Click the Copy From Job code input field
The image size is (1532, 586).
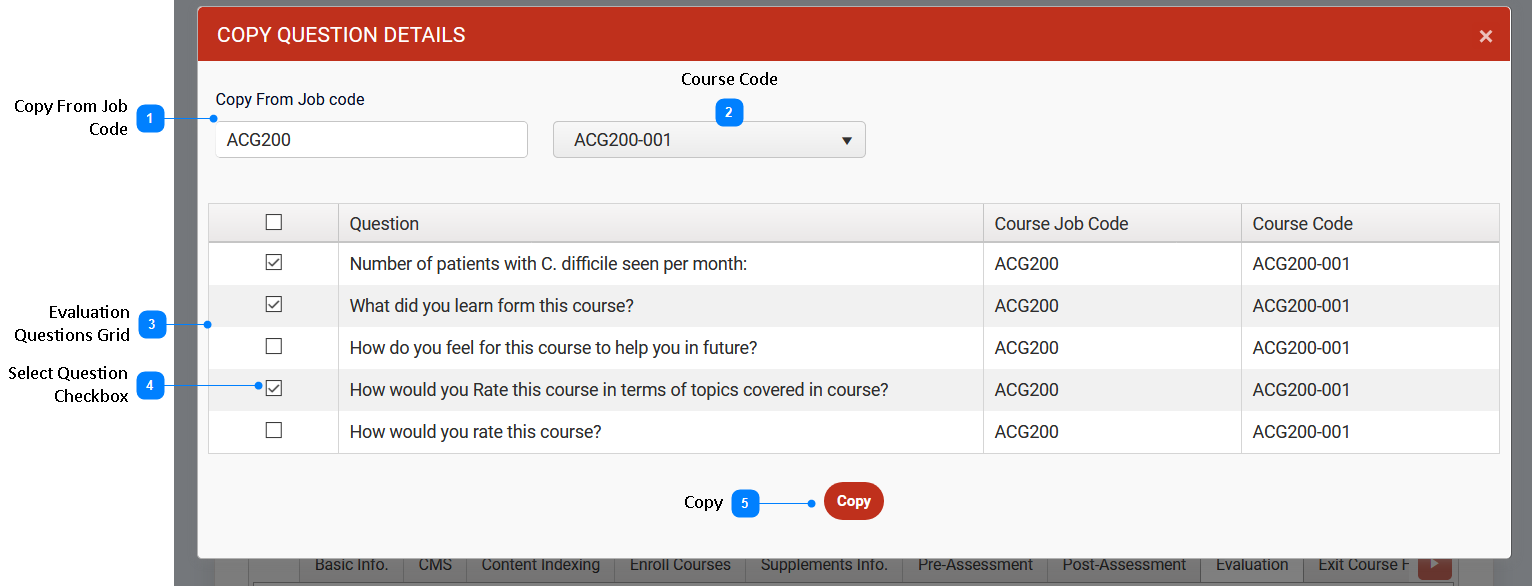(371, 140)
